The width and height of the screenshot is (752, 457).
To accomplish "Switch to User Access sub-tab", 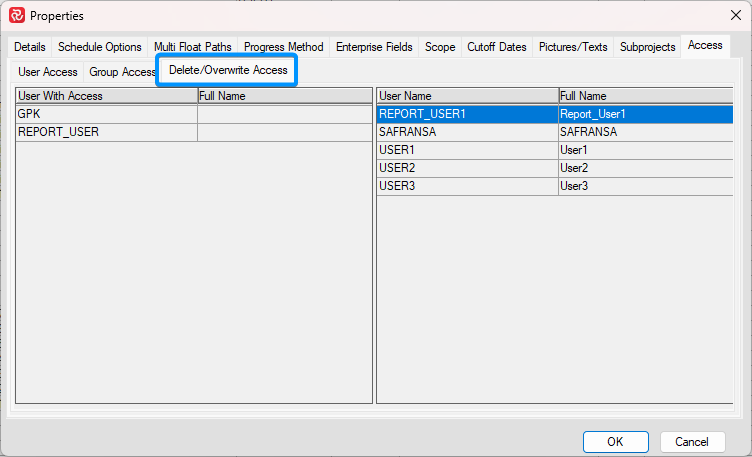I will (48, 72).
